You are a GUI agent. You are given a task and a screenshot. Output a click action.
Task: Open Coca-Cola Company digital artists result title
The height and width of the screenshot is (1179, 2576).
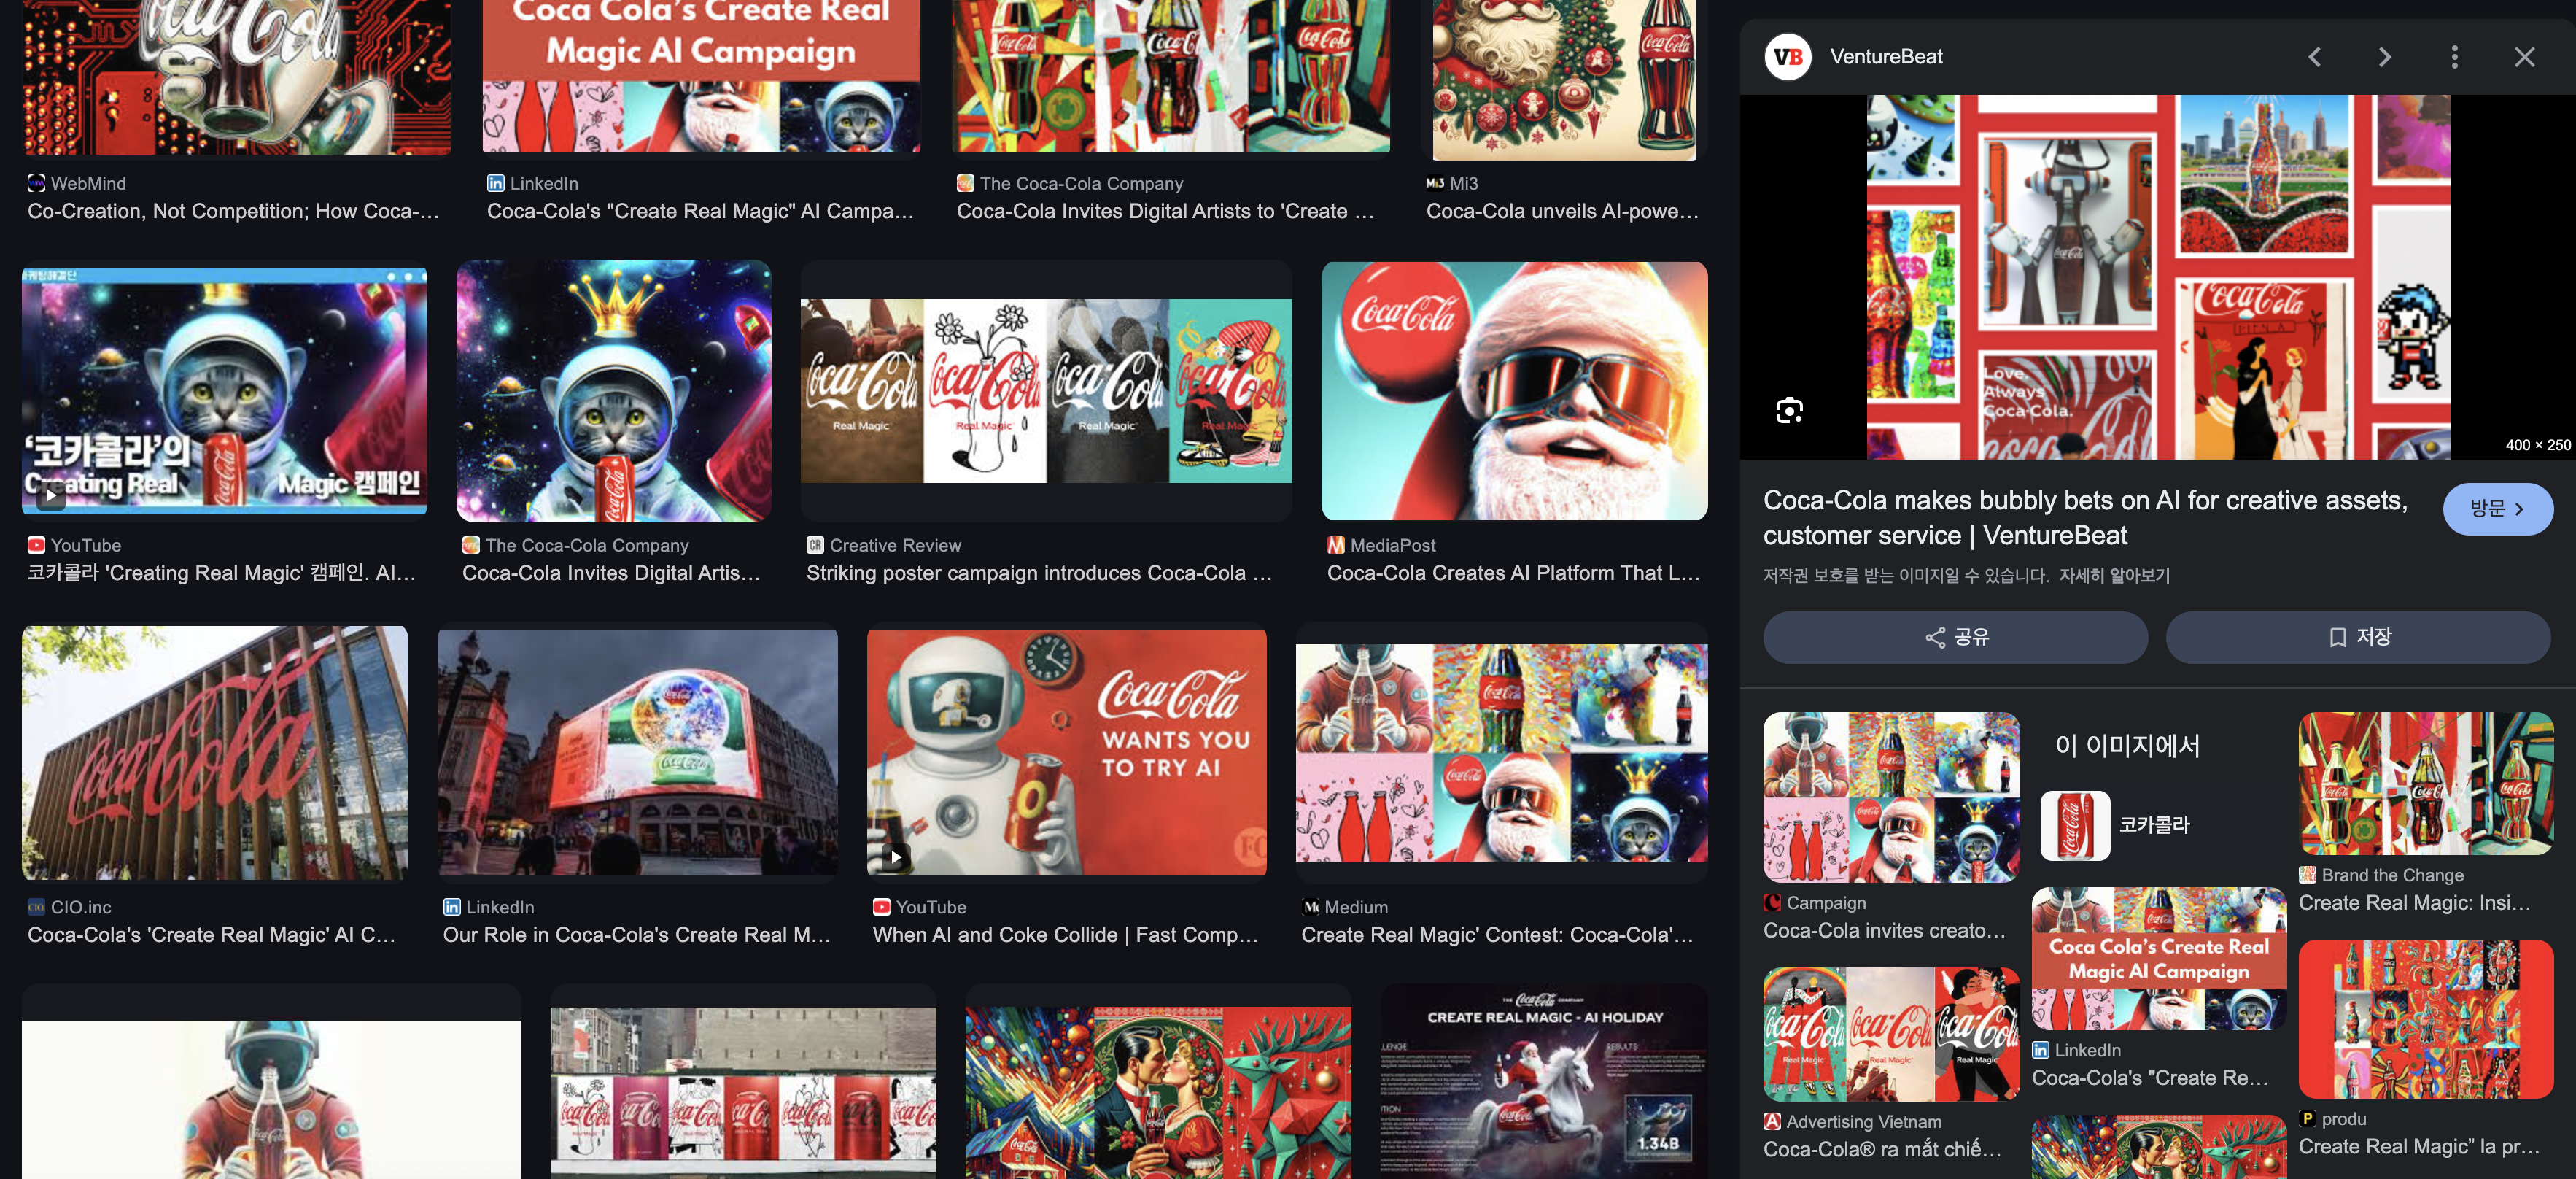point(1165,211)
